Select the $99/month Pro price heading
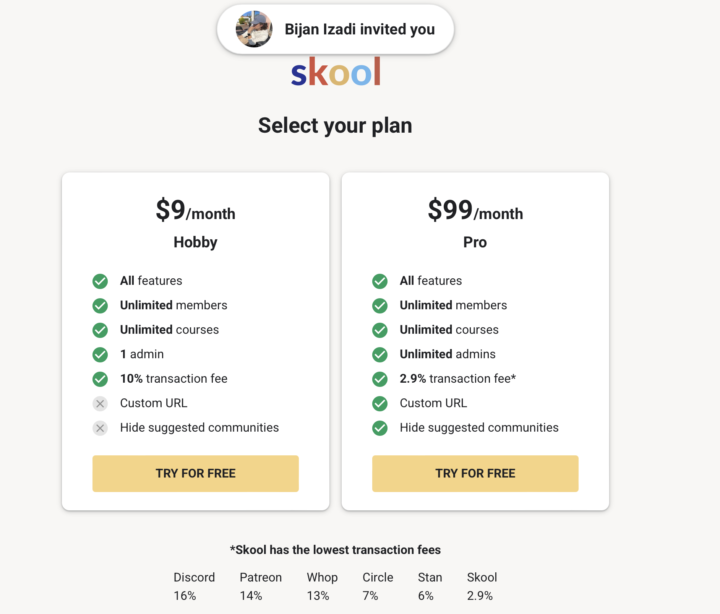The width and height of the screenshot is (720, 614). point(475,210)
